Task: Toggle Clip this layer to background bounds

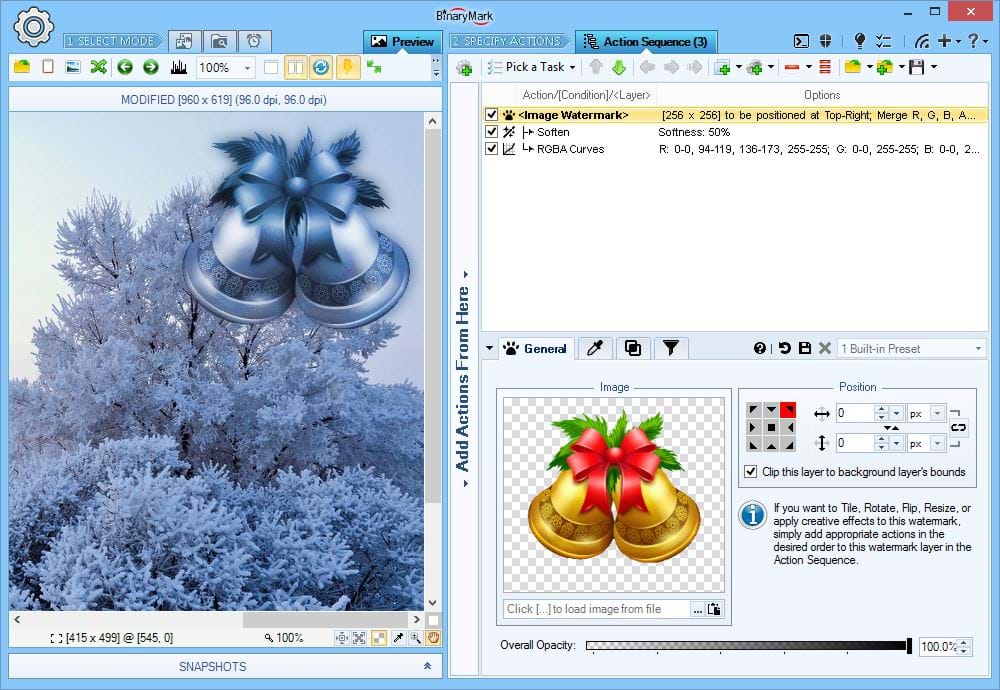Action: click(x=752, y=472)
